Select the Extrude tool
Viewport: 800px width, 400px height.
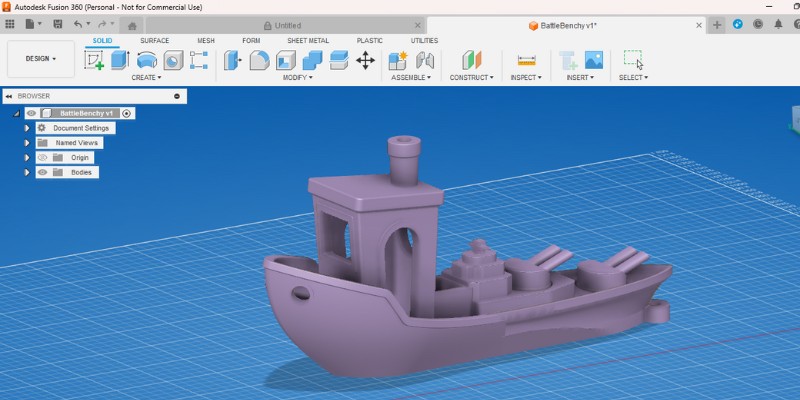coord(120,60)
